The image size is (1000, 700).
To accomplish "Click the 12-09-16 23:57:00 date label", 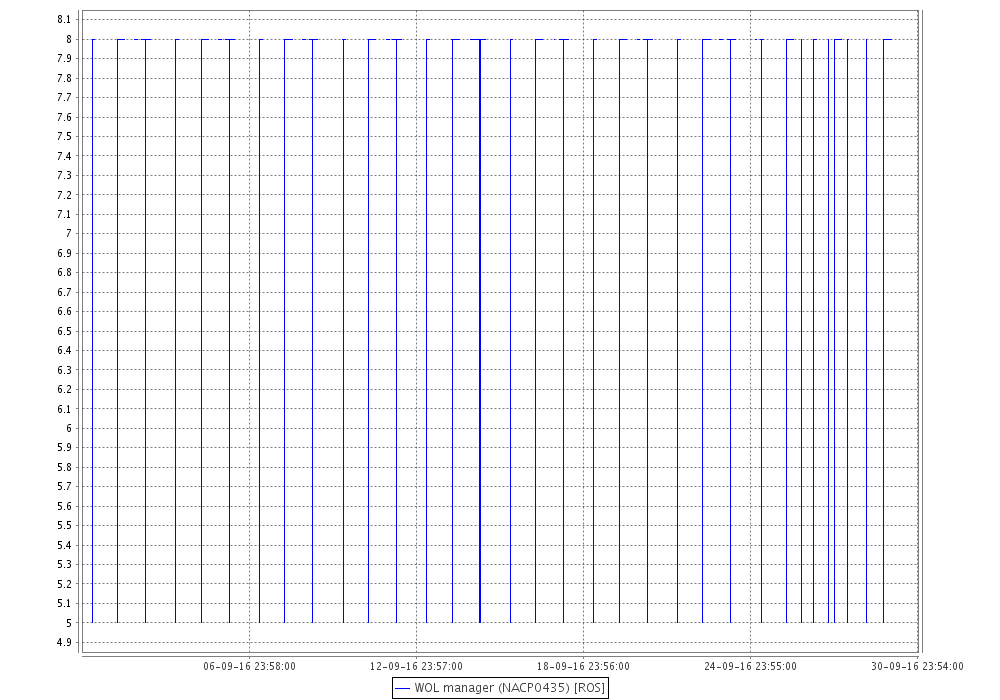I will coord(416,666).
